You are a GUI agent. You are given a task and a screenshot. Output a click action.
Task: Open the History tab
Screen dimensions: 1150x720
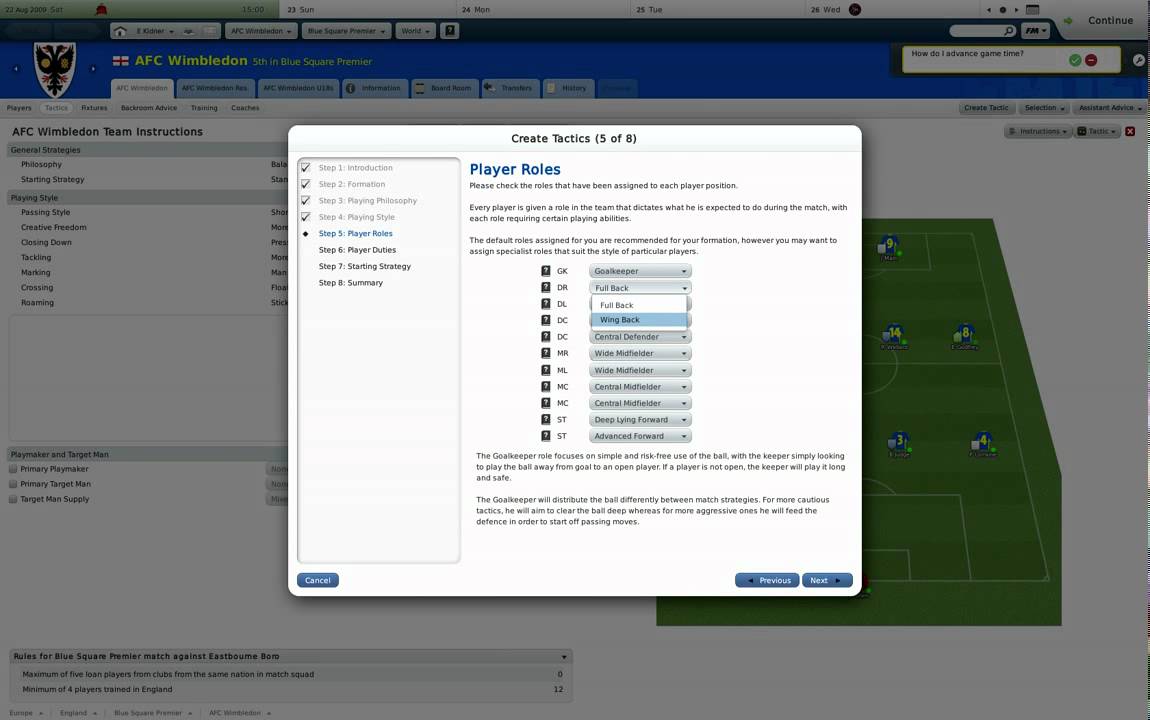tap(568, 88)
